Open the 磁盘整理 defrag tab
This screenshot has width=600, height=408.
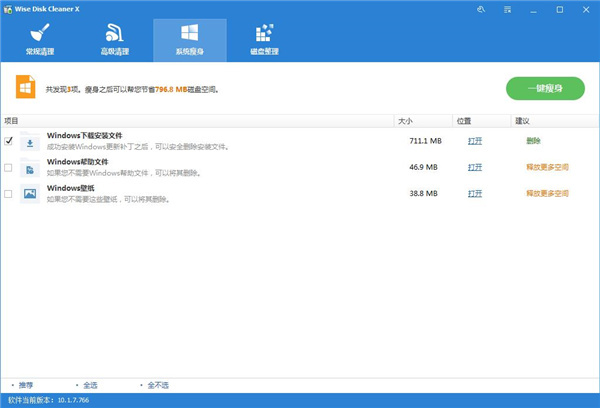coord(264,40)
